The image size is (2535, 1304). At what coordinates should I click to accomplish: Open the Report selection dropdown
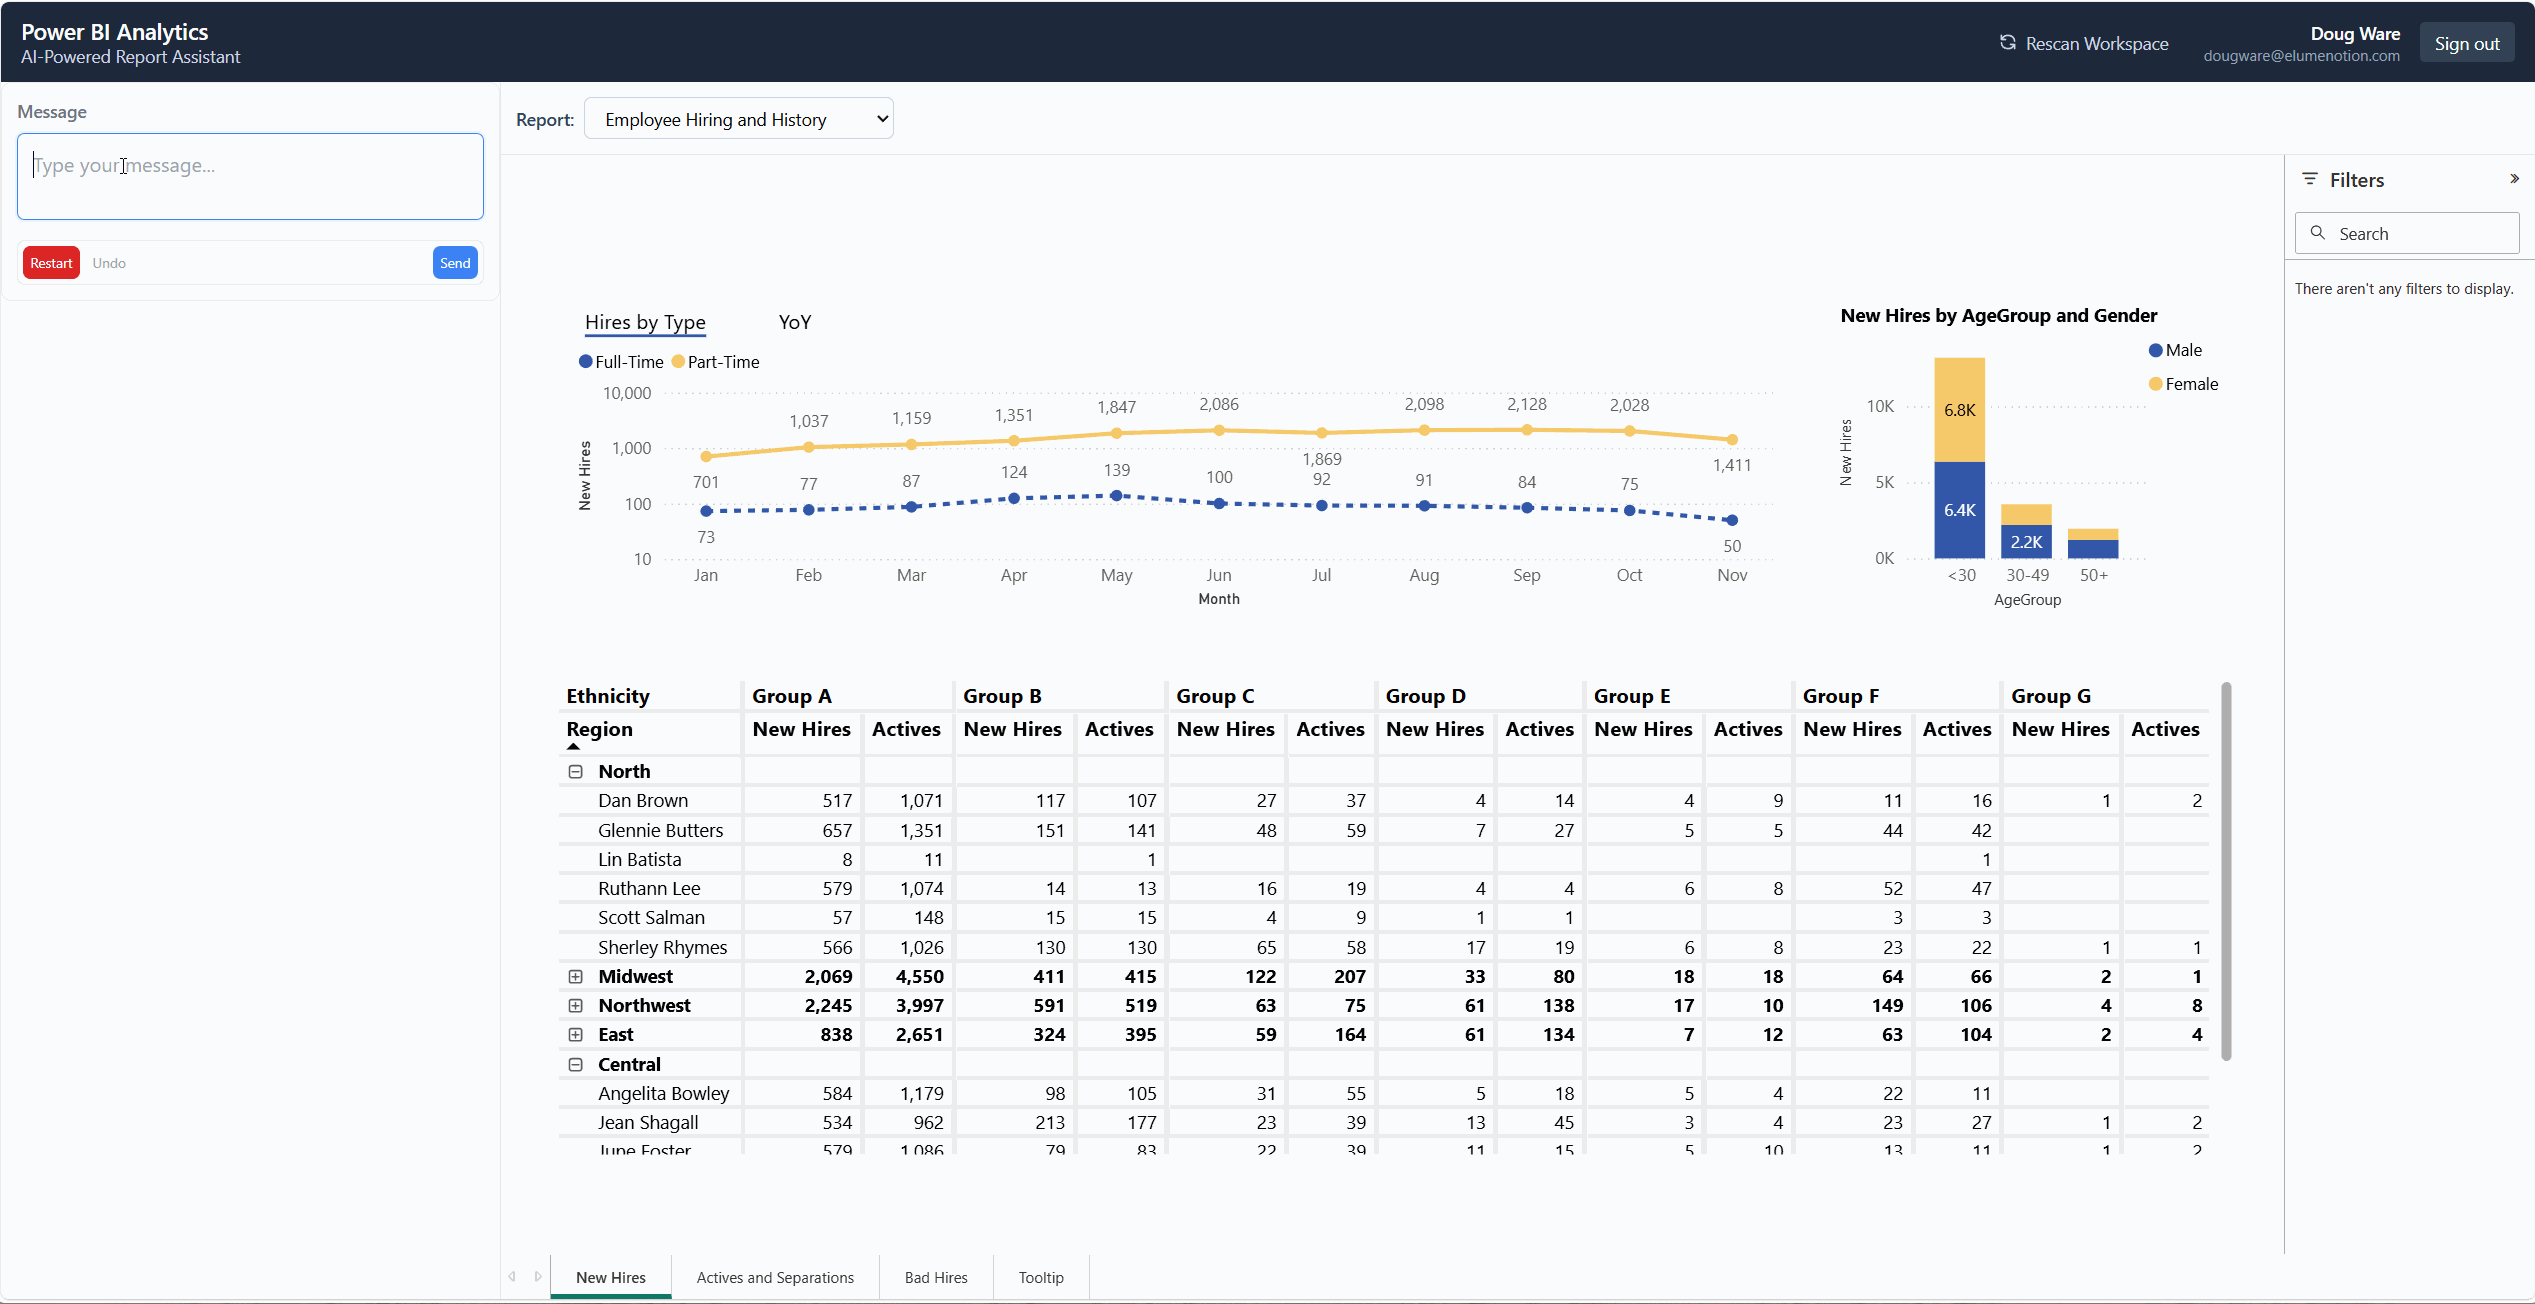(739, 118)
